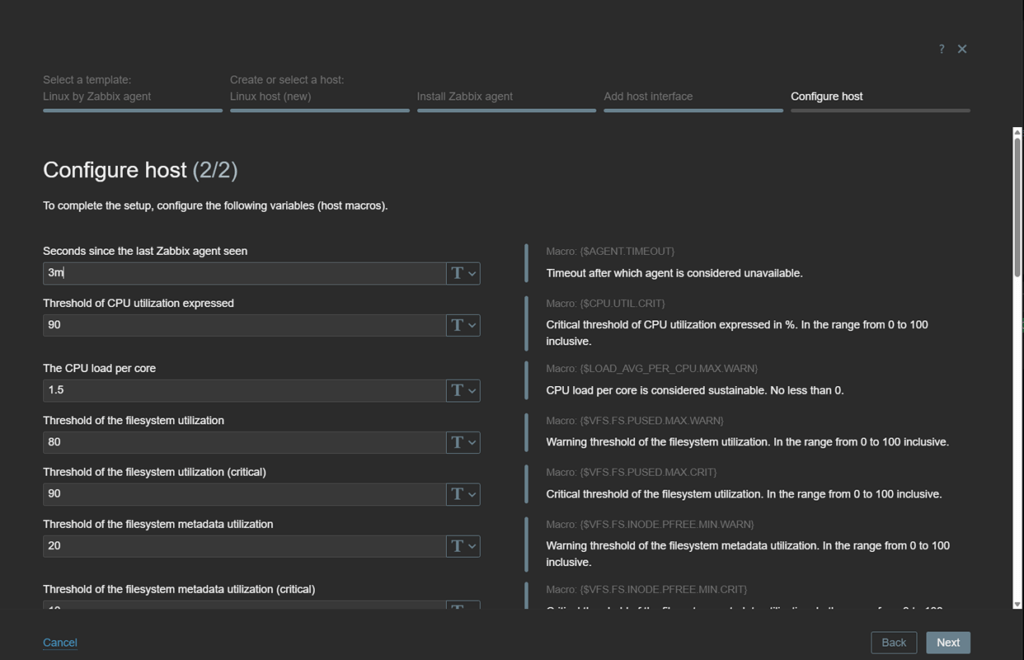Click the T icon next to filesystem utilization value 80

pos(457,442)
